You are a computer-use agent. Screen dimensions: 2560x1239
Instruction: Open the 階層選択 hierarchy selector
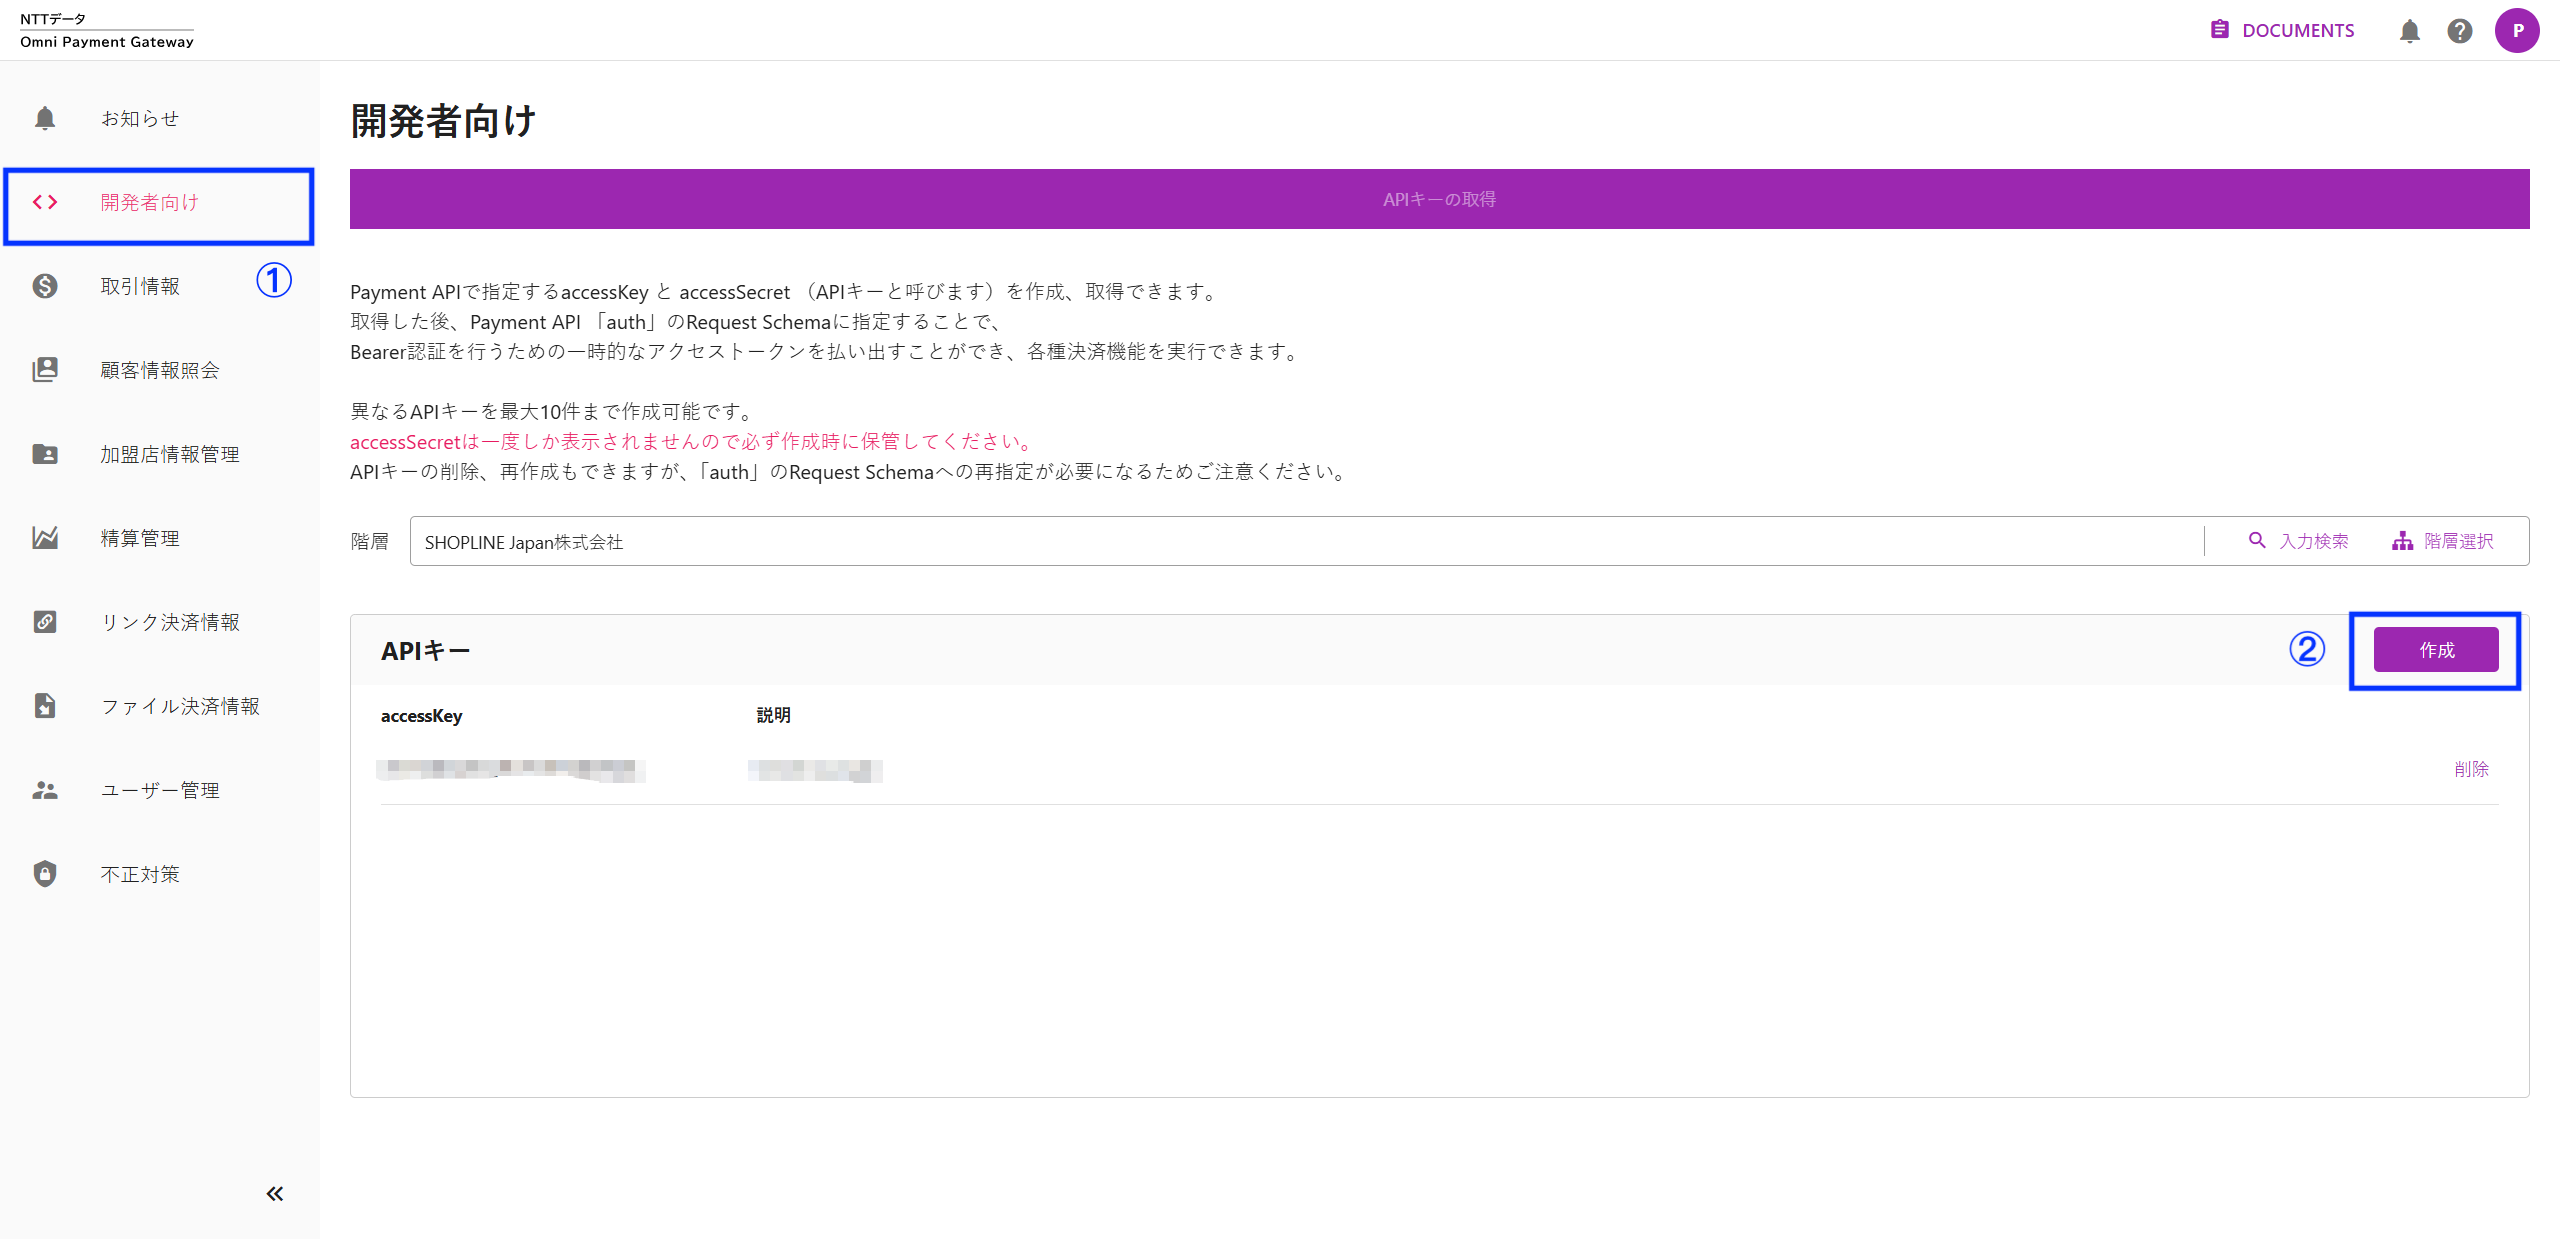click(x=2444, y=541)
